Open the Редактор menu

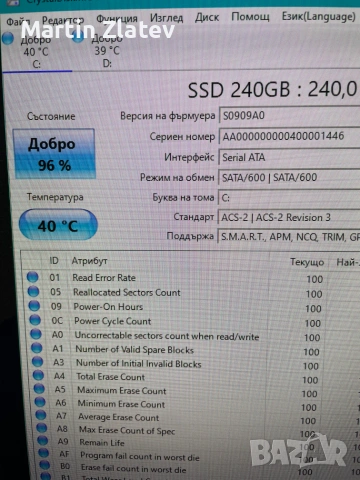pyautogui.click(x=63, y=20)
